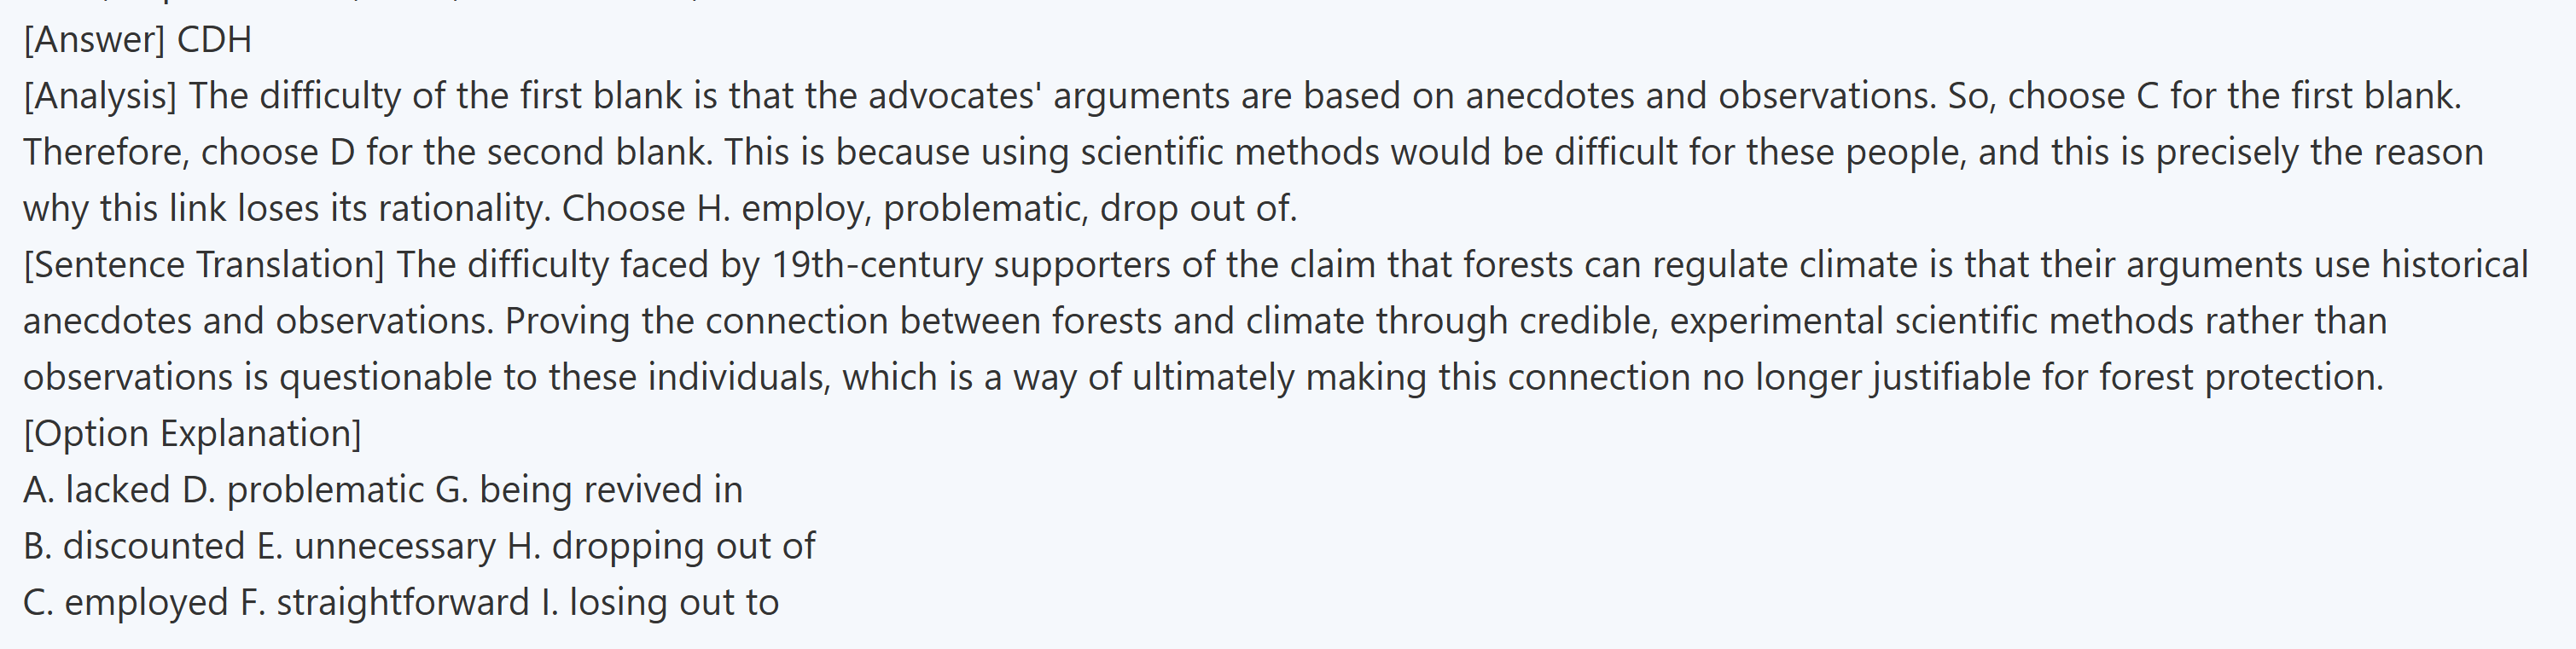Select option F. straightforward

pyautogui.click(x=385, y=602)
